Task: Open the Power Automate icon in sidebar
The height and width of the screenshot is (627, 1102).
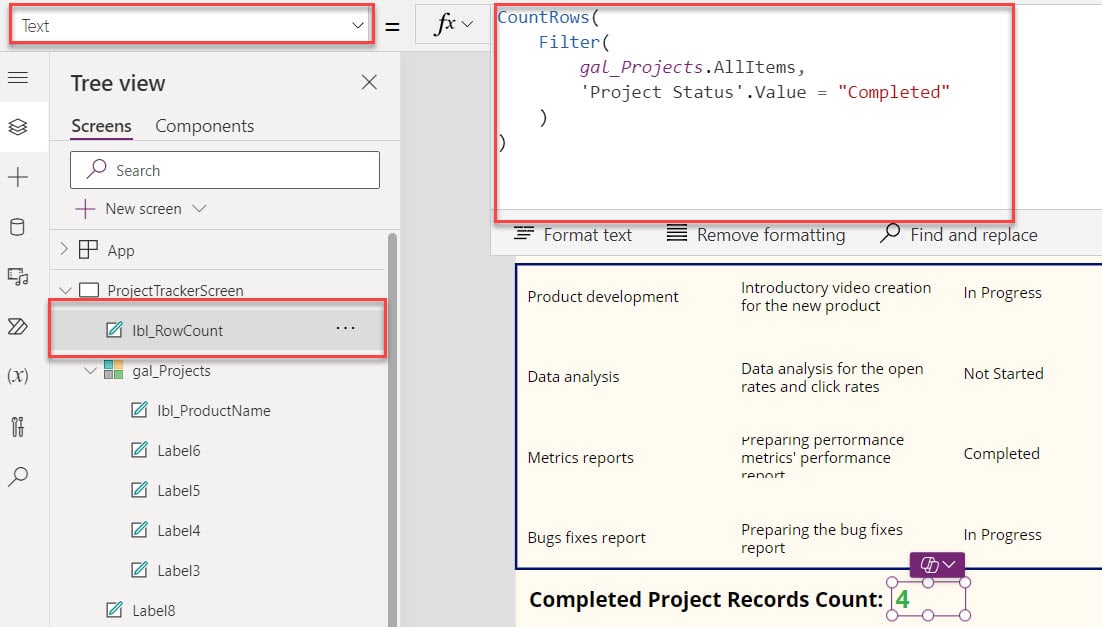Action: pyautogui.click(x=18, y=326)
